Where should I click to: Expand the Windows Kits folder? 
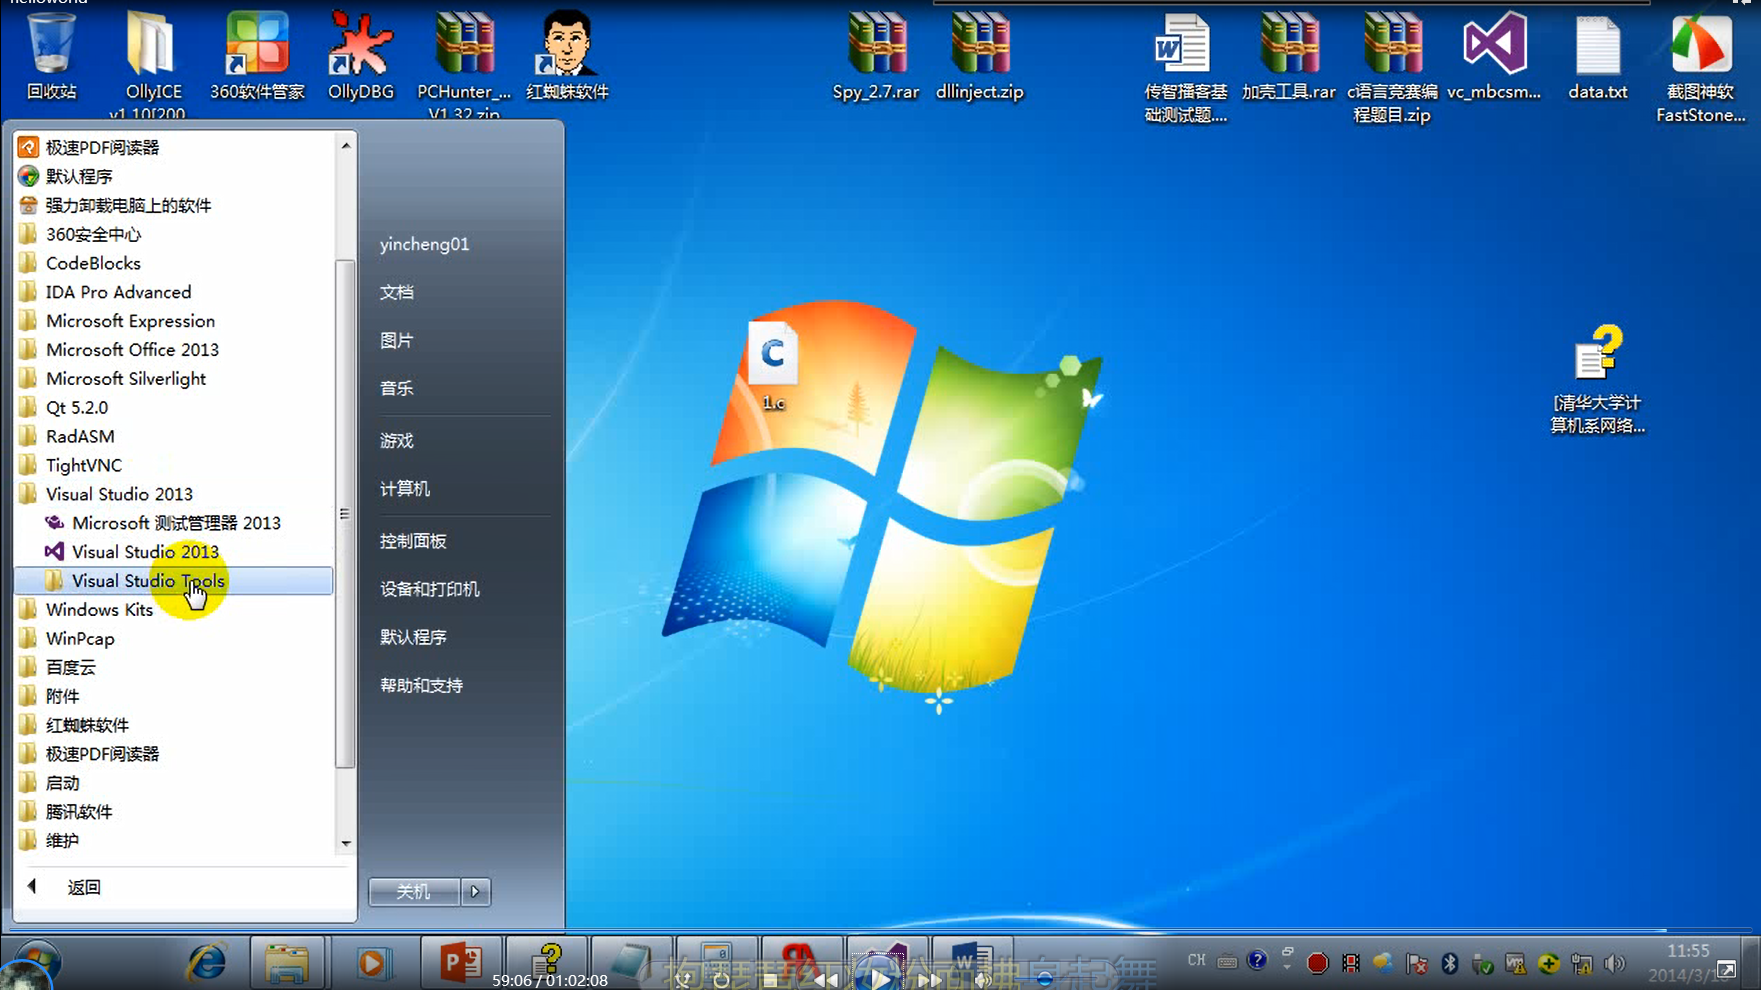pyautogui.click(x=174, y=610)
